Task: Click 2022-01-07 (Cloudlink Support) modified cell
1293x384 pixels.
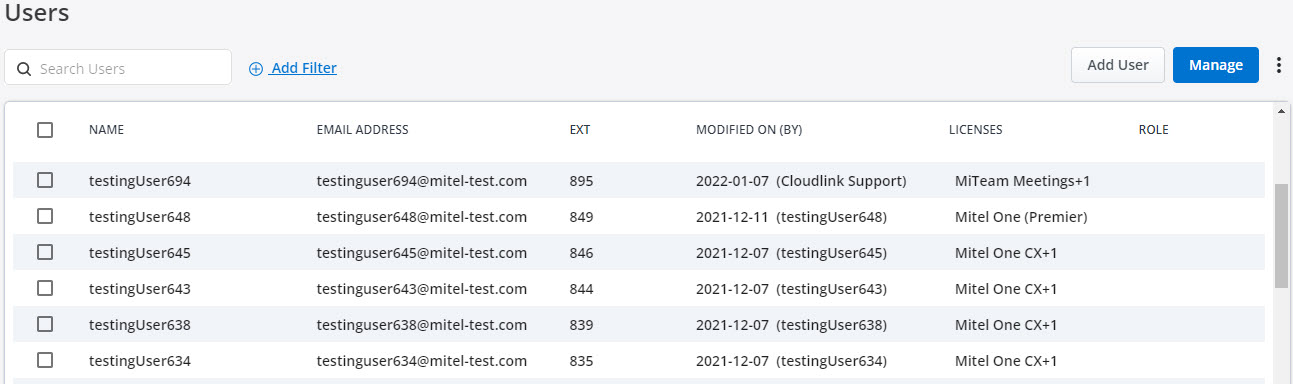Action: [801, 181]
